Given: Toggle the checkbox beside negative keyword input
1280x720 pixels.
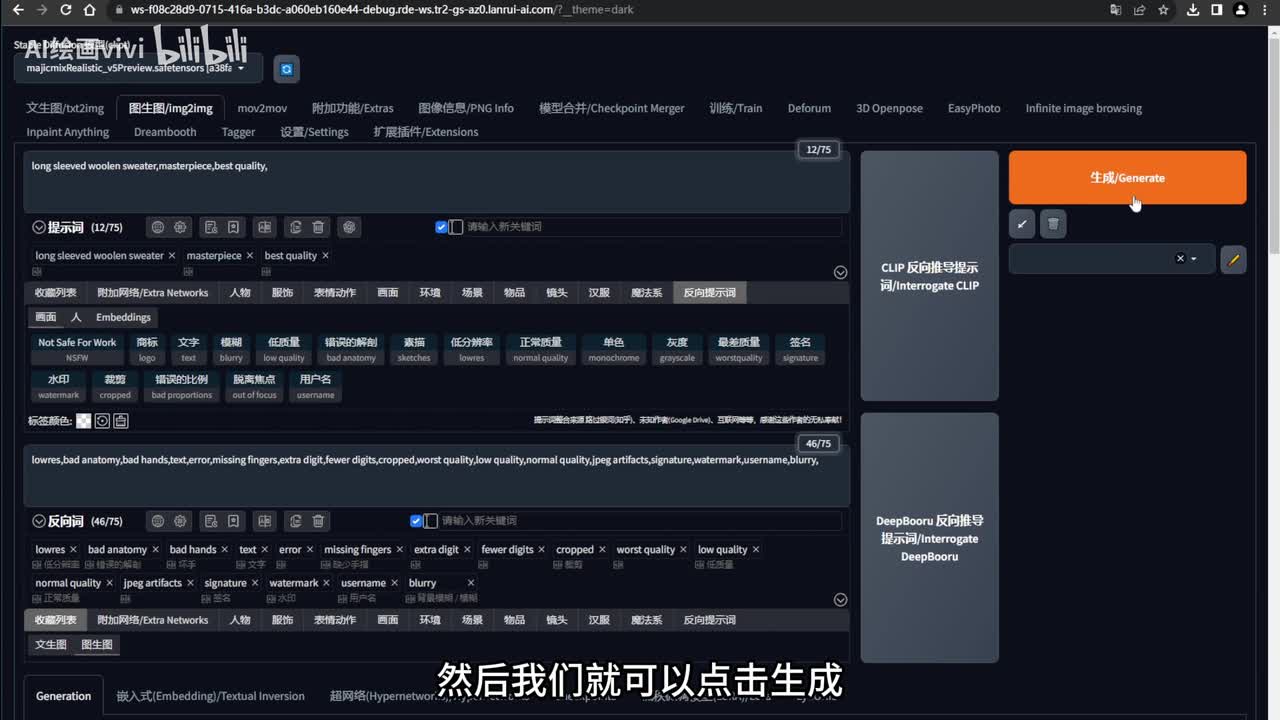Looking at the screenshot, I should point(416,521).
